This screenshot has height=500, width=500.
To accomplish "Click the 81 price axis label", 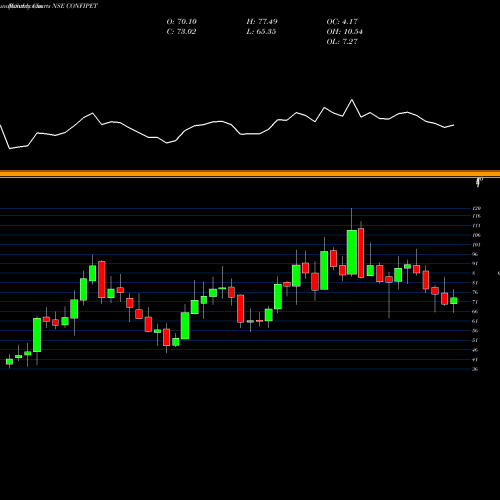I will coord(475,283).
